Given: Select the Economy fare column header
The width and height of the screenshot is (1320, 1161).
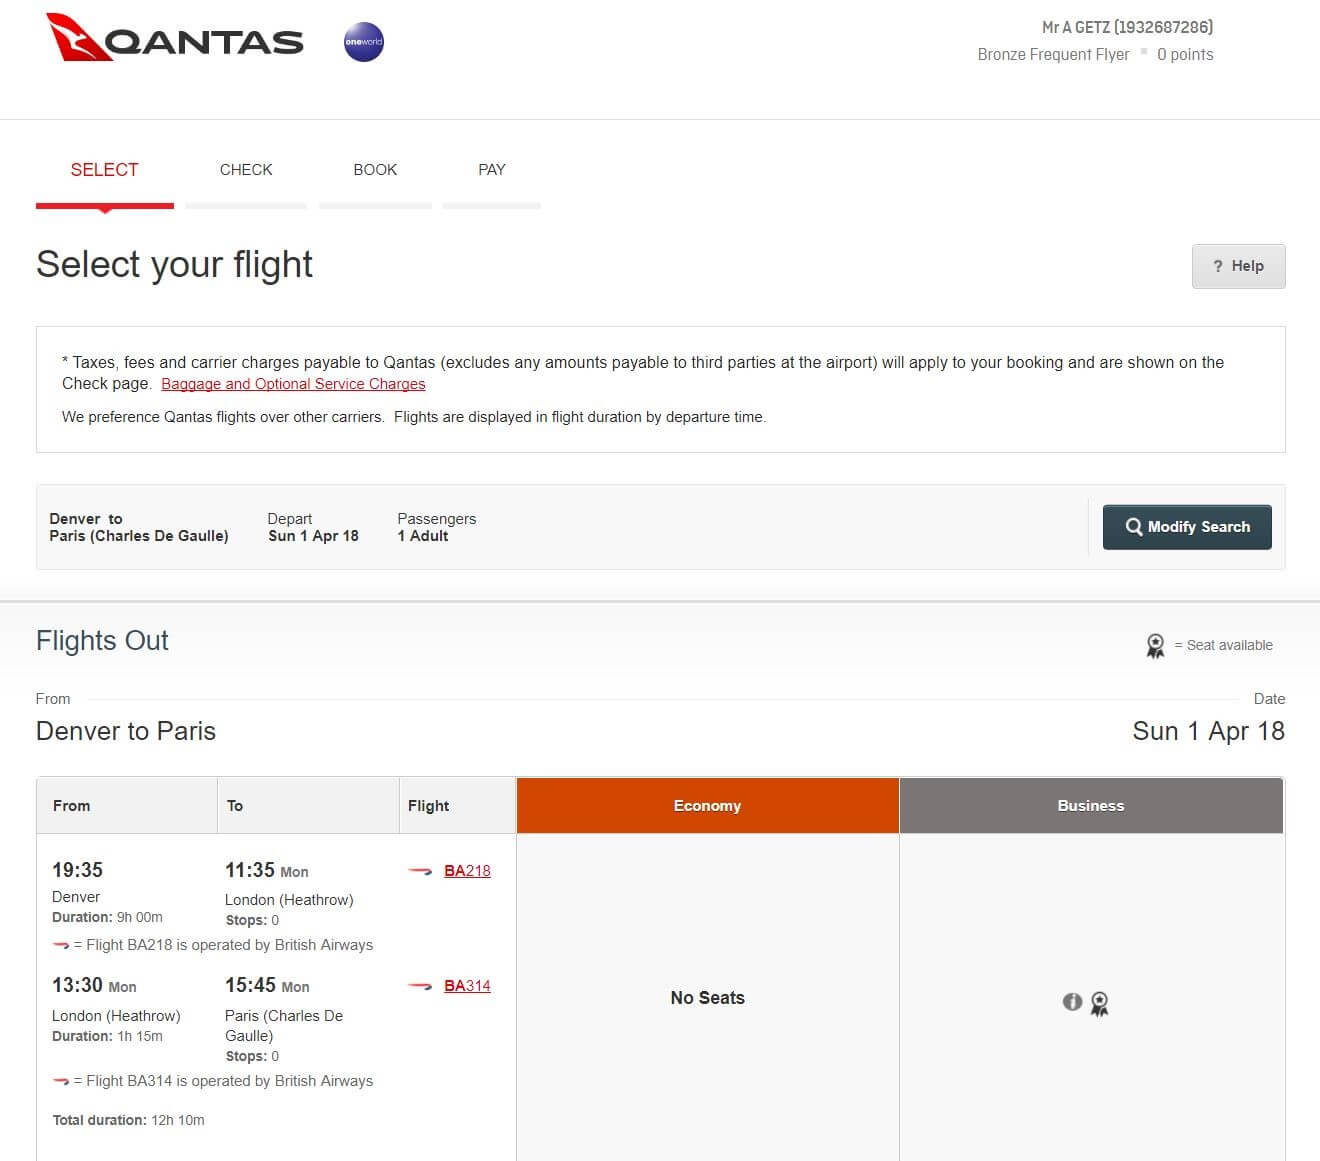Looking at the screenshot, I should tap(707, 805).
